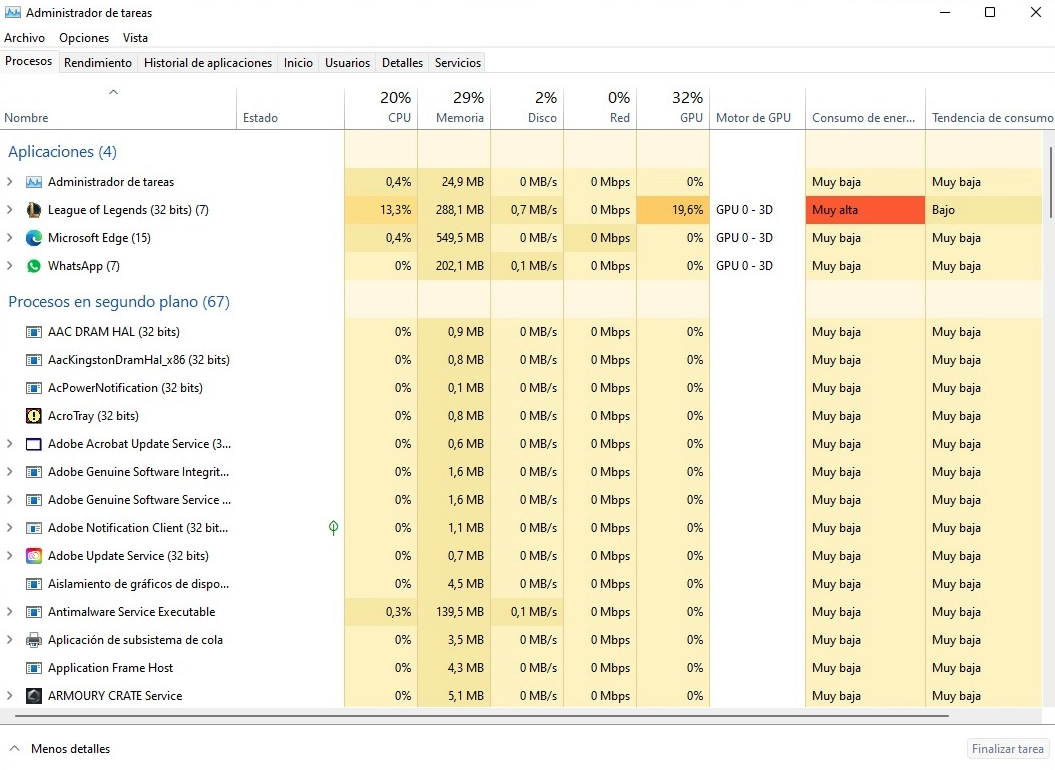Click the Adobe Genuine Software Service icon
Image resolution: width=1055 pixels, height=770 pixels.
34,500
